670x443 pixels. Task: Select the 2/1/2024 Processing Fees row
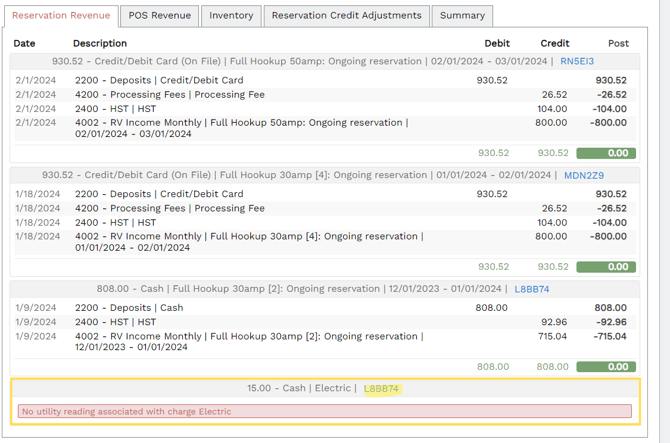pos(169,95)
